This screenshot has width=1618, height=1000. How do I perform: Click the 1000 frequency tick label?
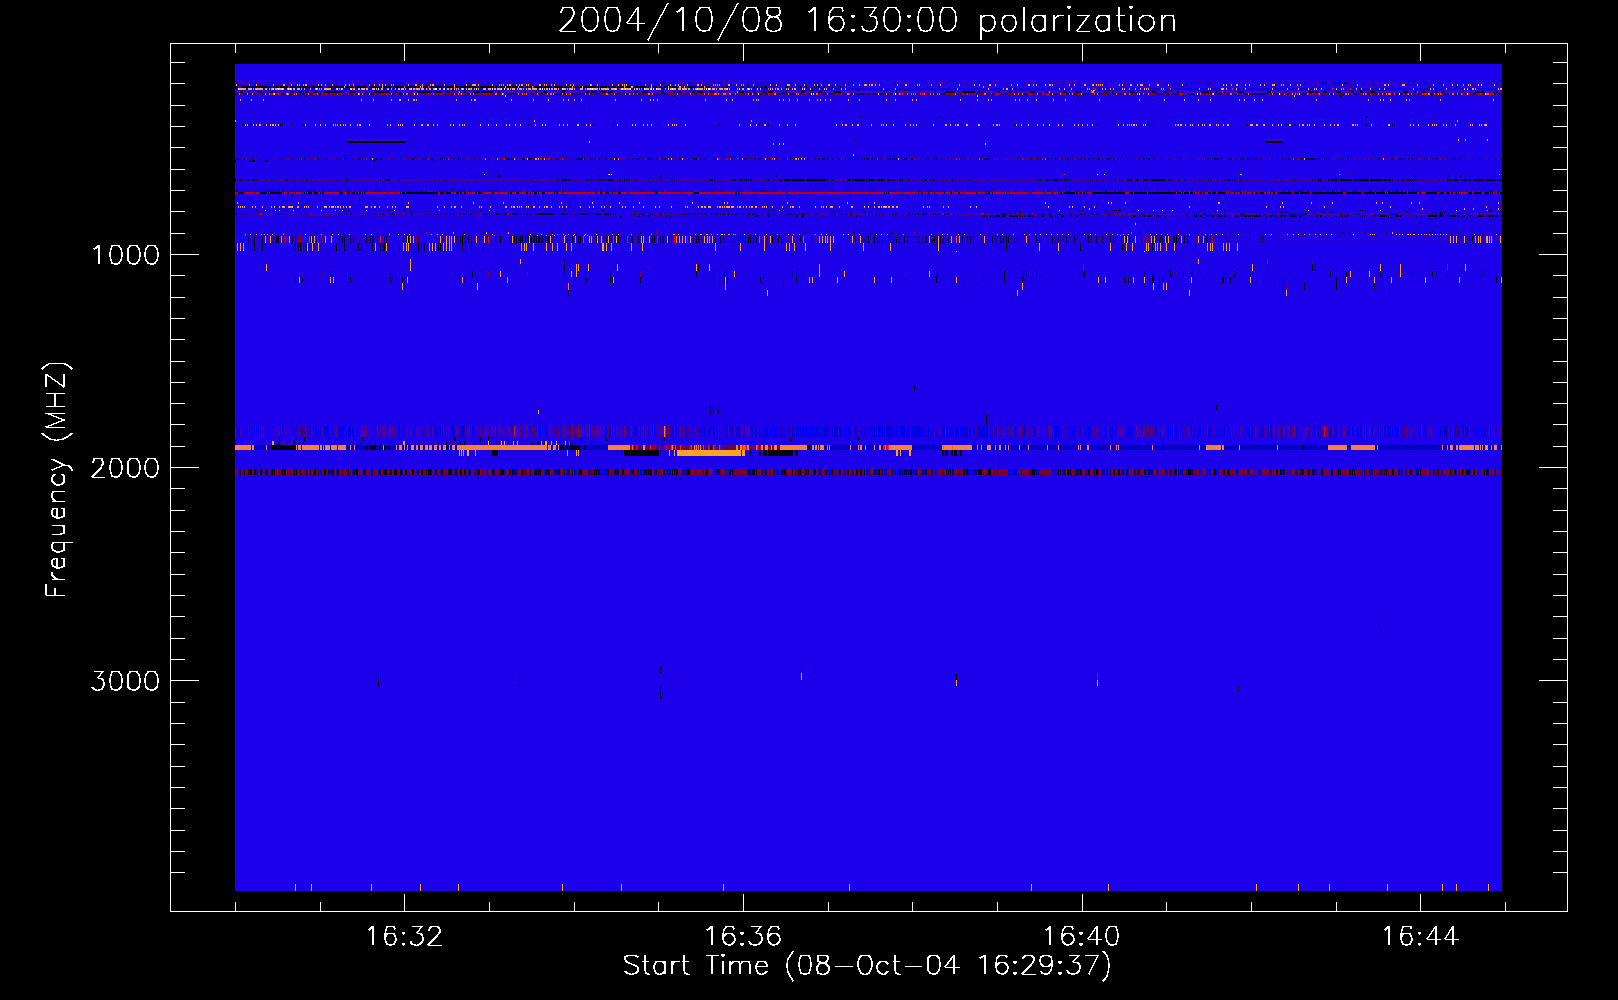tap(125, 255)
